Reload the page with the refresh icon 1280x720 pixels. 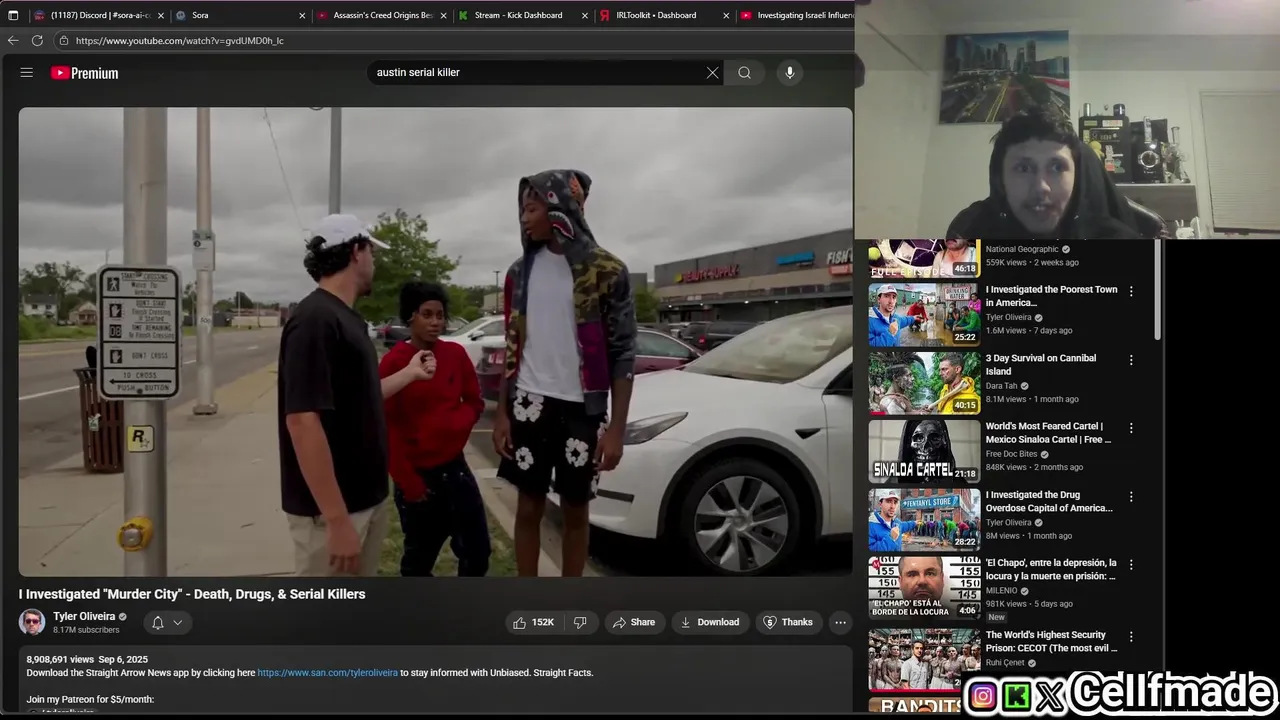click(x=37, y=41)
